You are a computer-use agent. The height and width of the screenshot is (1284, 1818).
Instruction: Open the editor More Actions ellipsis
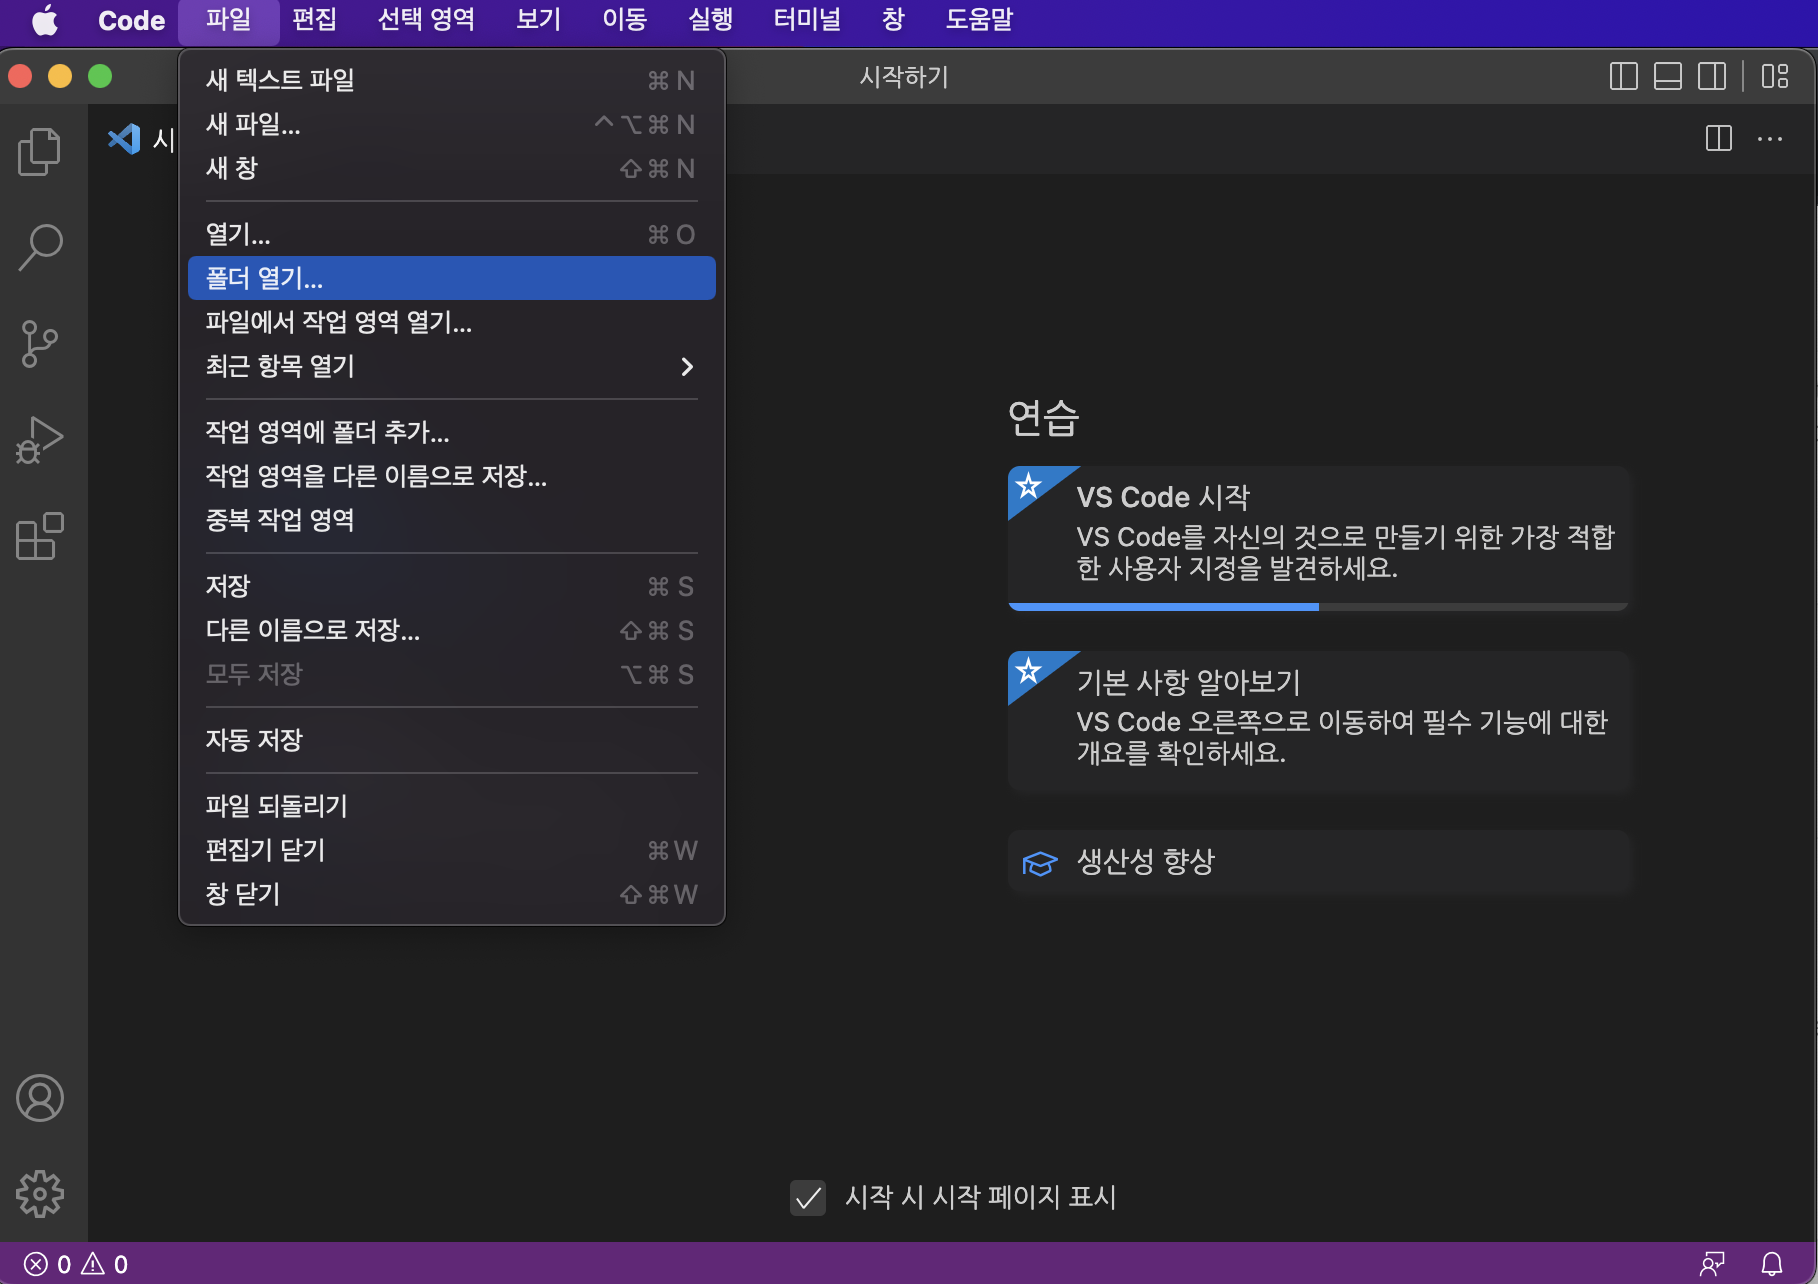[x=1770, y=139]
